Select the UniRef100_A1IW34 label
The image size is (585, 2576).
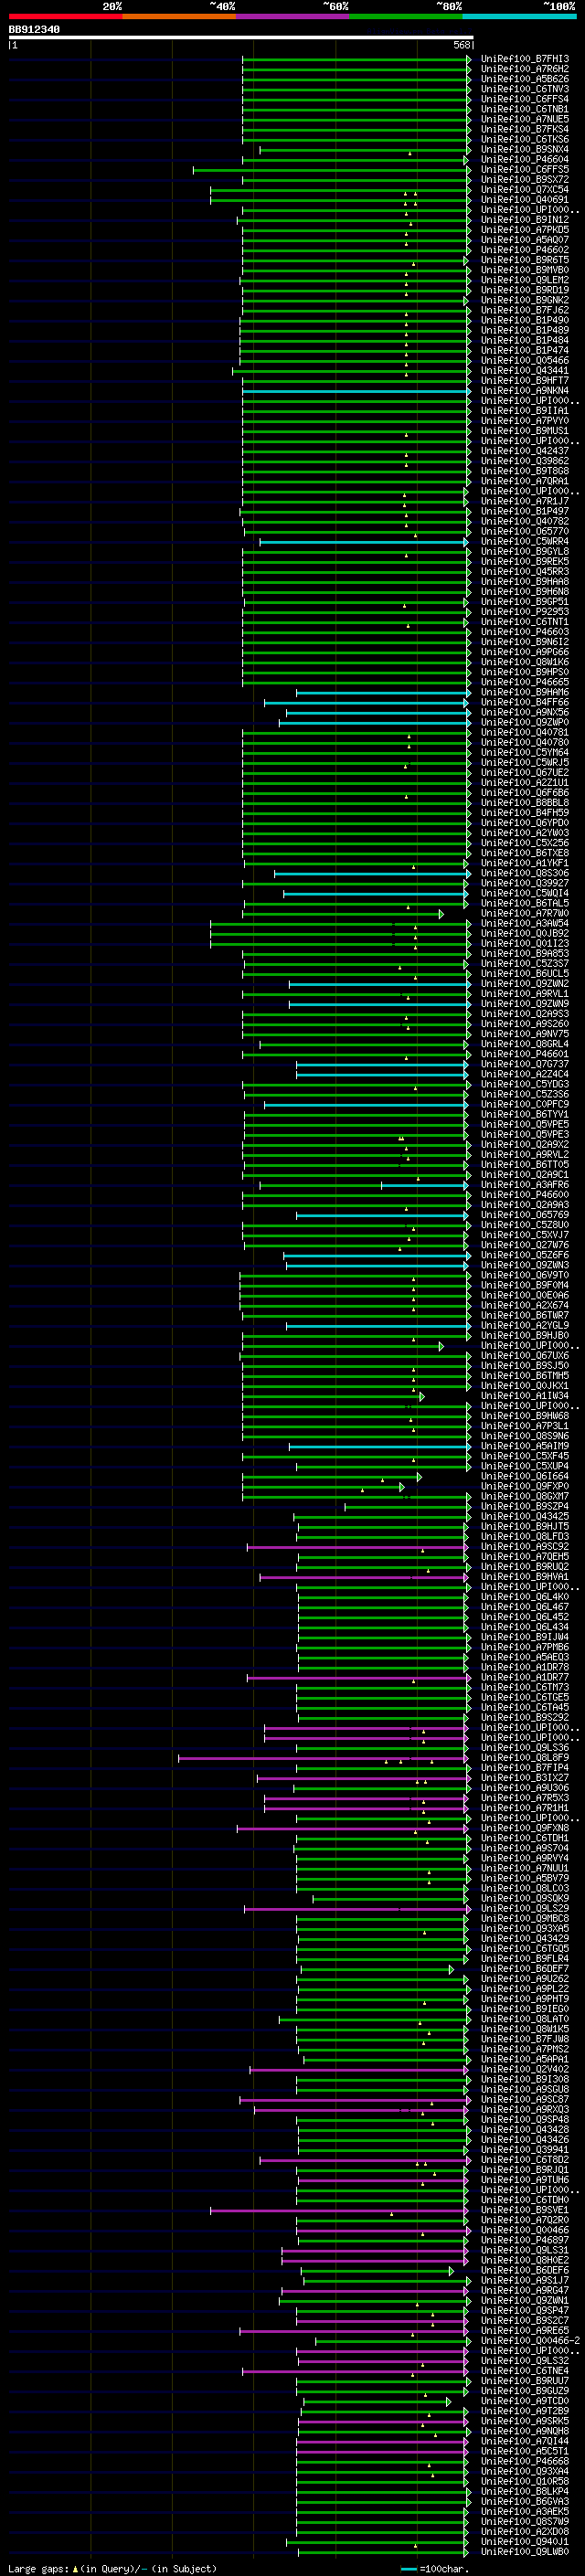click(x=525, y=1396)
